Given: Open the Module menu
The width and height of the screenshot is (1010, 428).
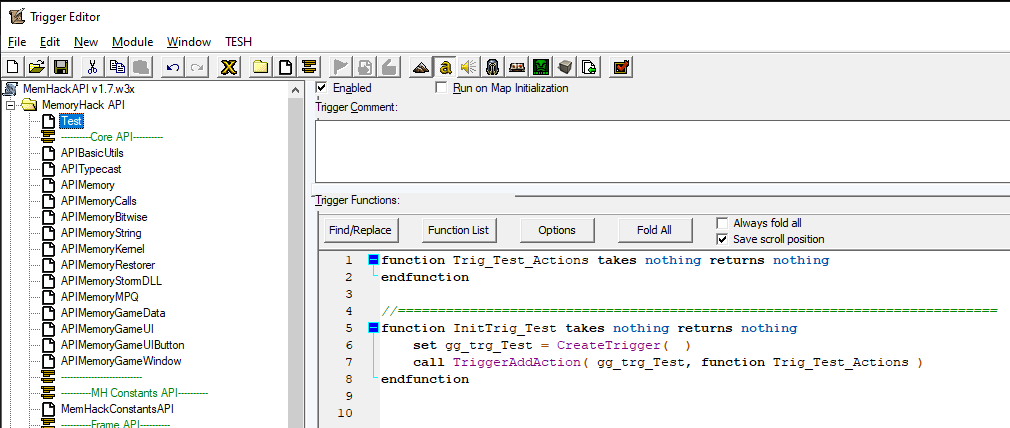Looking at the screenshot, I should tap(132, 42).
